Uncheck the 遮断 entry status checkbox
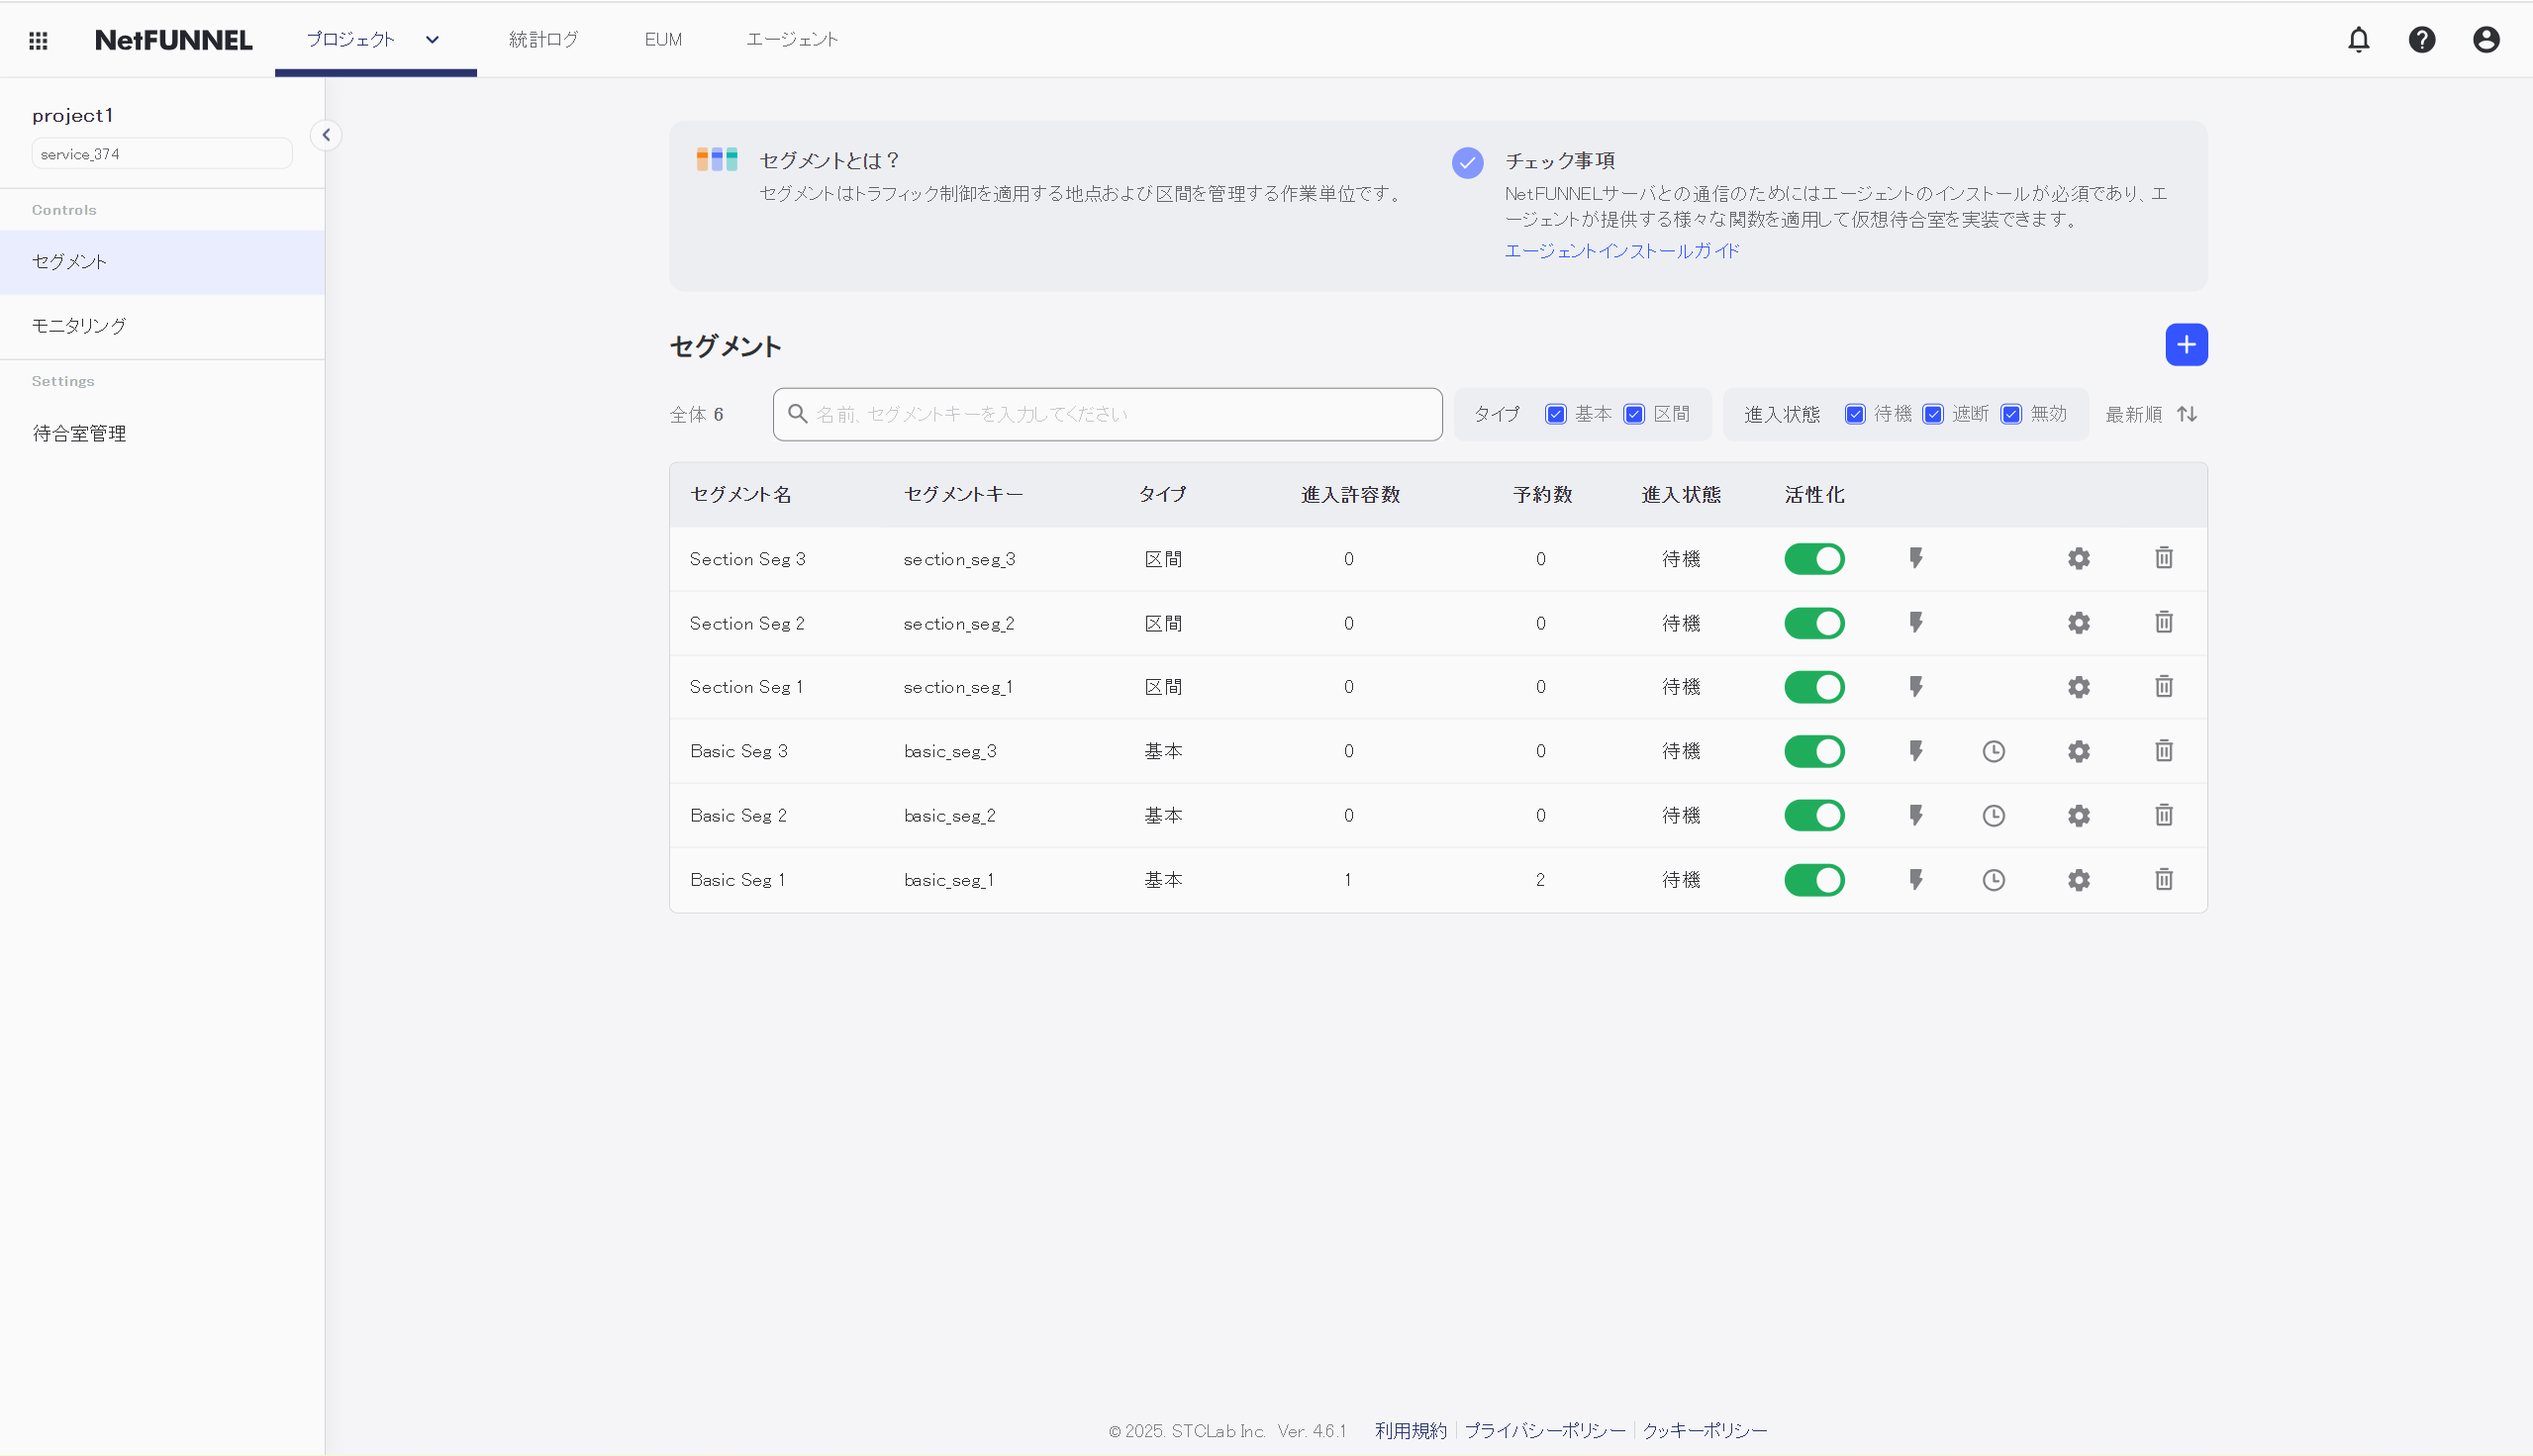Image resolution: width=2533 pixels, height=1456 pixels. pyautogui.click(x=1933, y=413)
